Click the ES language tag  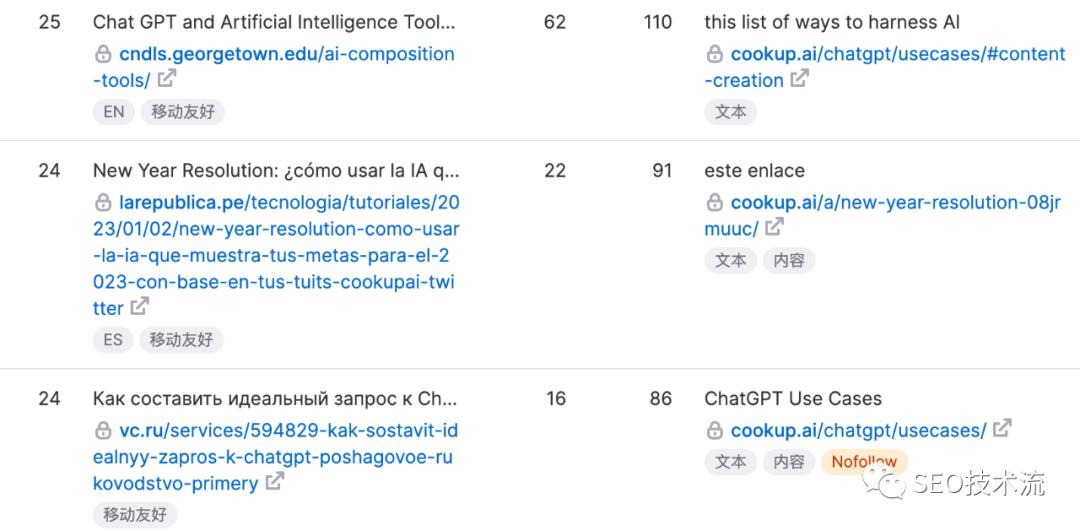(x=113, y=340)
